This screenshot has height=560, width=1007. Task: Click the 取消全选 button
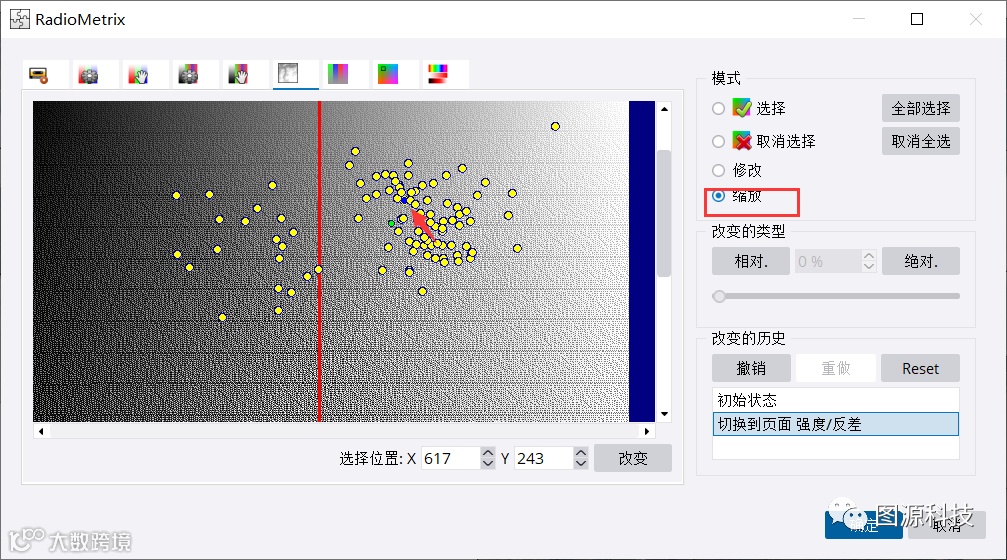click(921, 141)
